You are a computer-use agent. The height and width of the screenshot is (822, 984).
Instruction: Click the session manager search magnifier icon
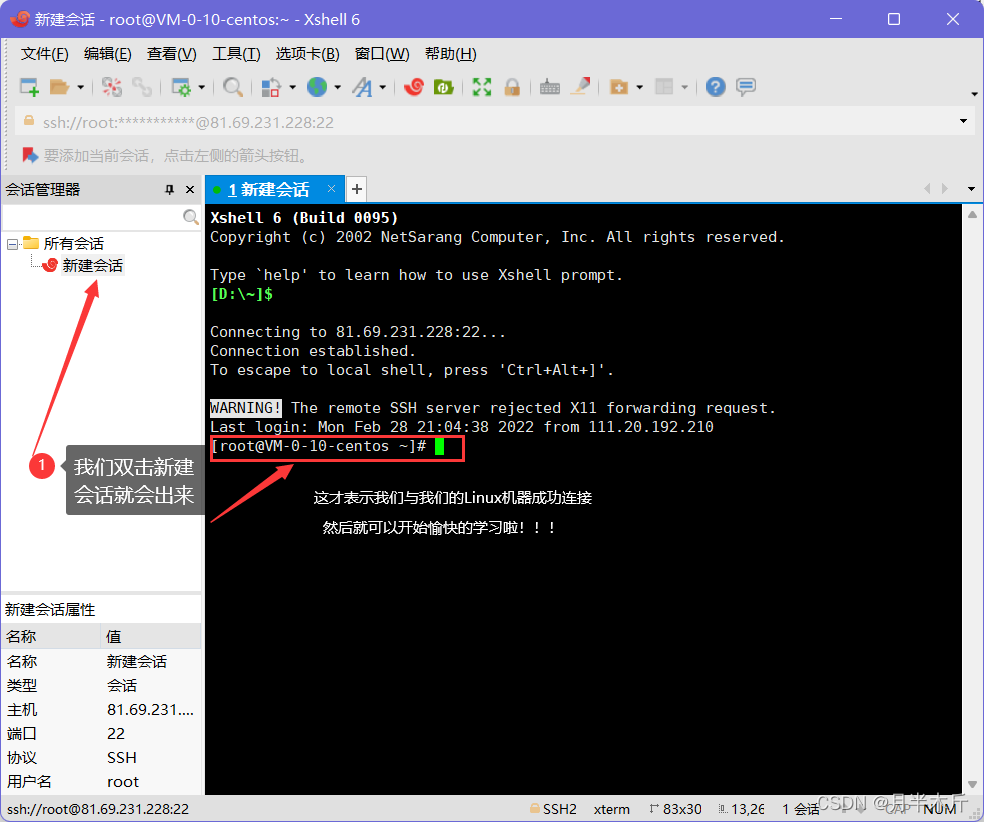click(x=191, y=217)
